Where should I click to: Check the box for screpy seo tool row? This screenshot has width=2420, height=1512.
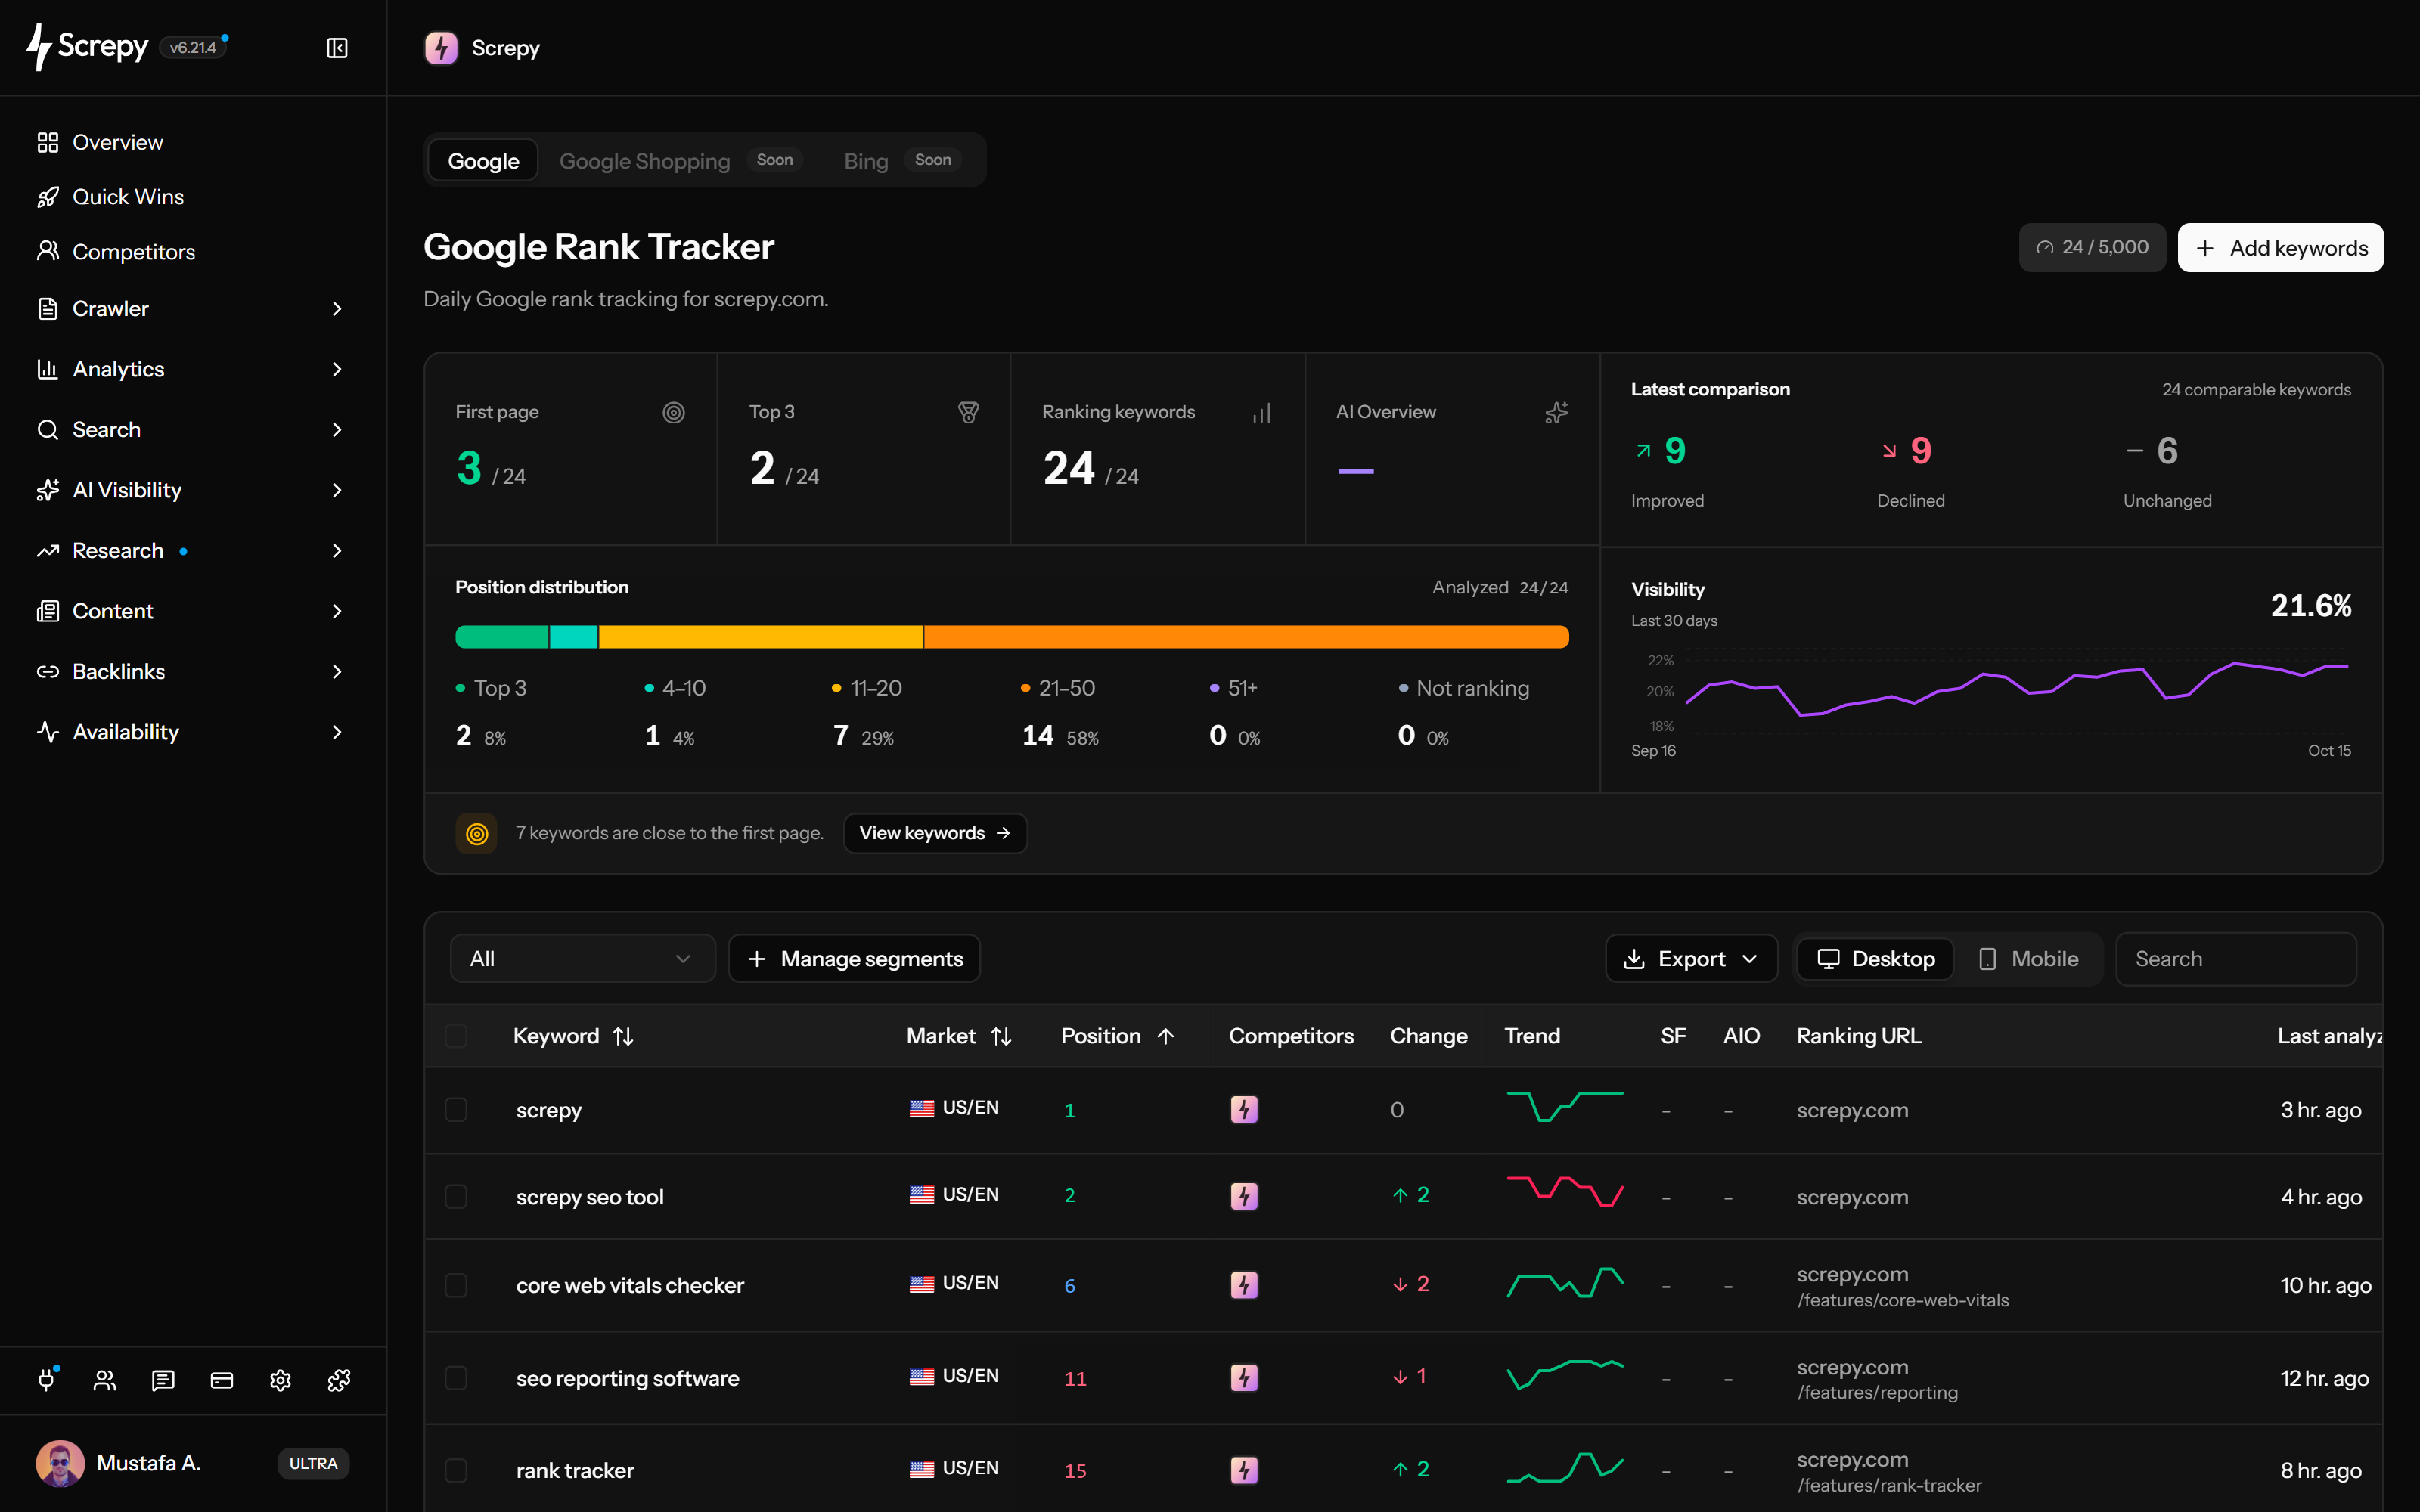click(456, 1196)
